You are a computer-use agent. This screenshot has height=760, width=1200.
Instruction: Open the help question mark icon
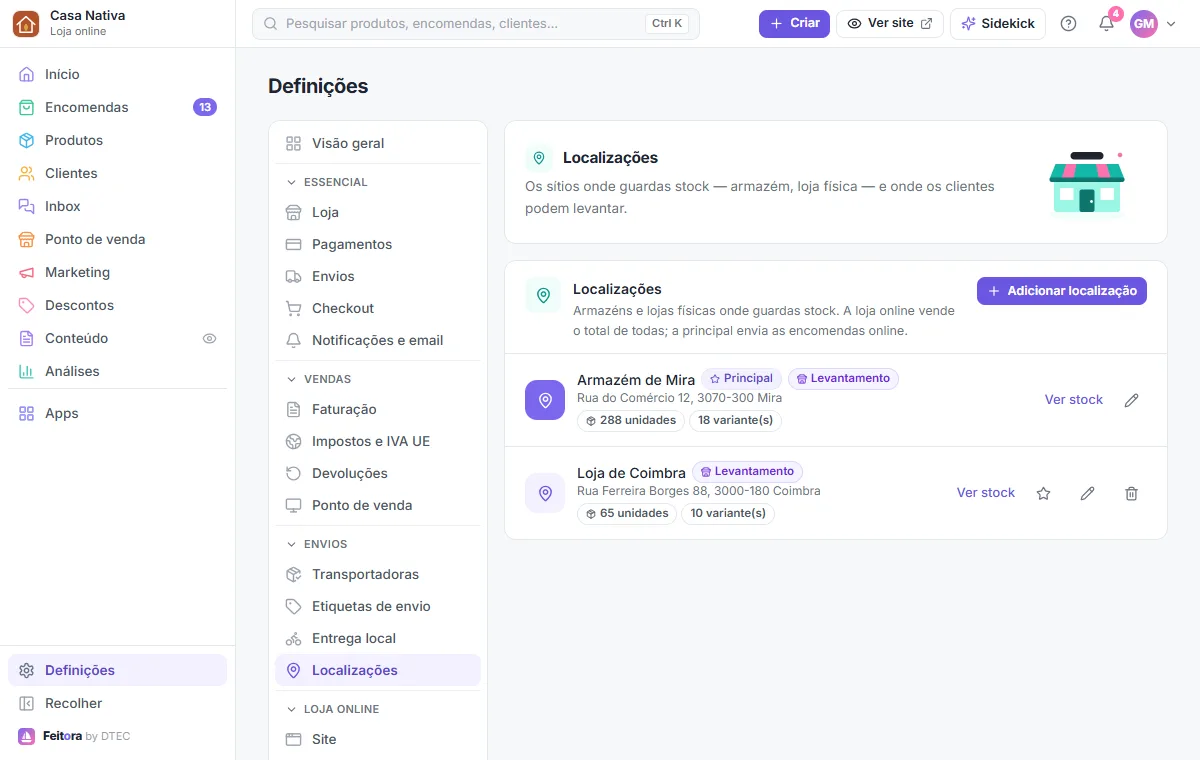pyautogui.click(x=1068, y=24)
